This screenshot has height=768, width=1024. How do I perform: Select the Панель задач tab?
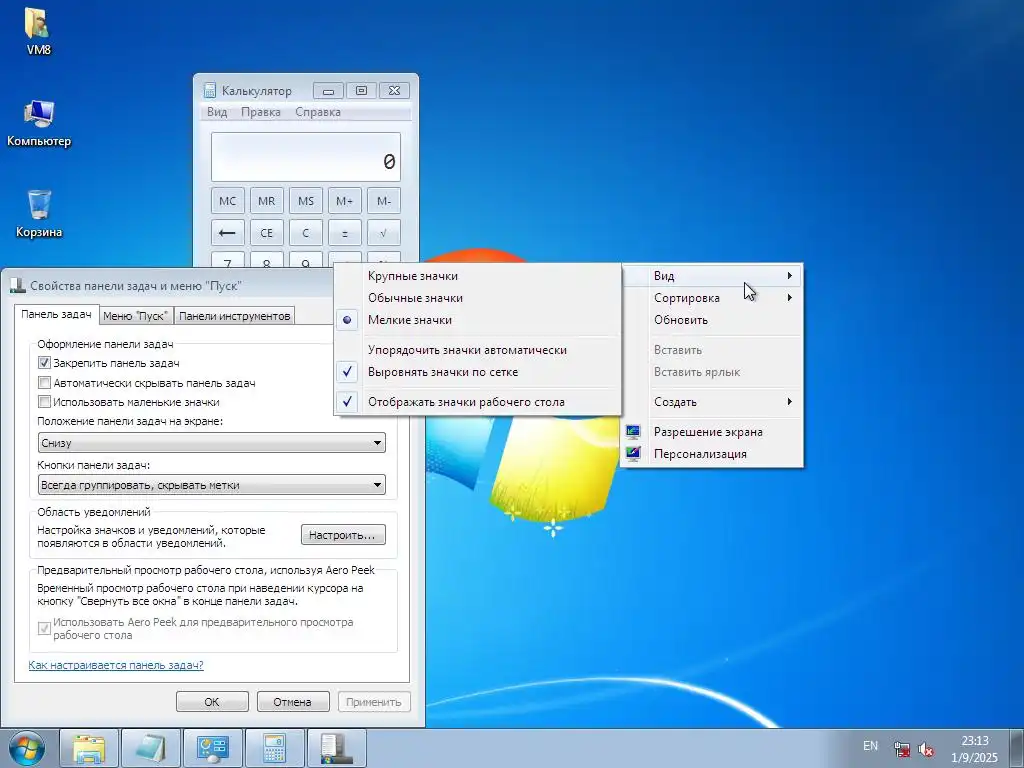pos(56,314)
